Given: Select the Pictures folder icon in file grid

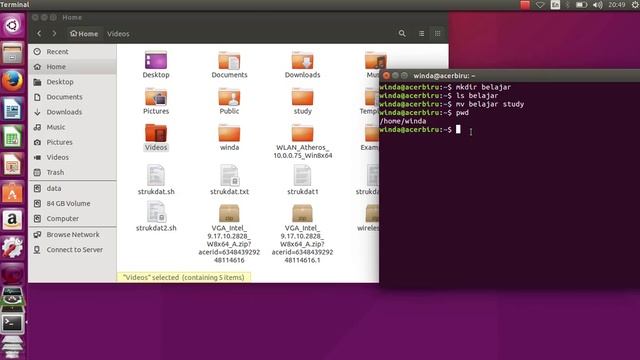Looking at the screenshot, I should tap(156, 97).
